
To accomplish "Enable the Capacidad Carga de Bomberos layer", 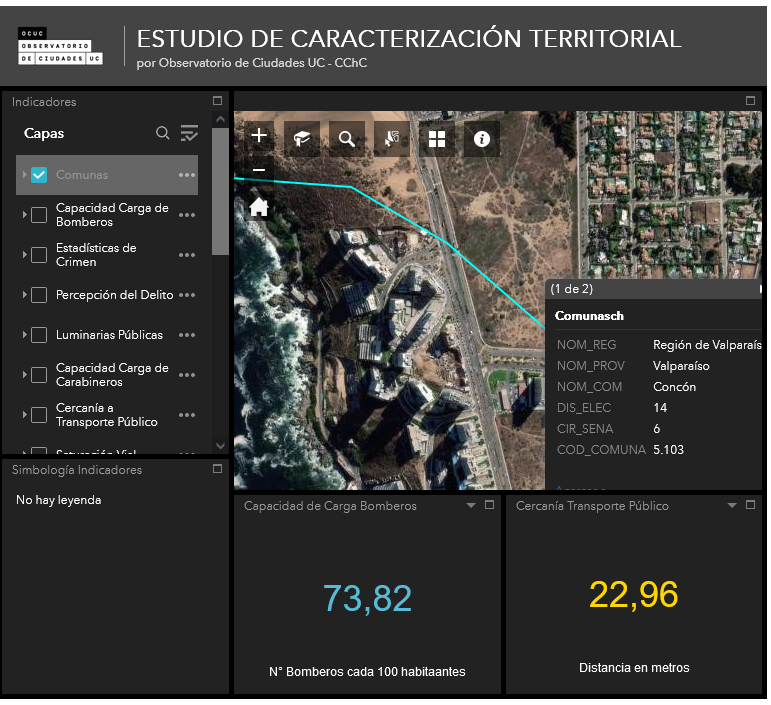I will (x=39, y=215).
